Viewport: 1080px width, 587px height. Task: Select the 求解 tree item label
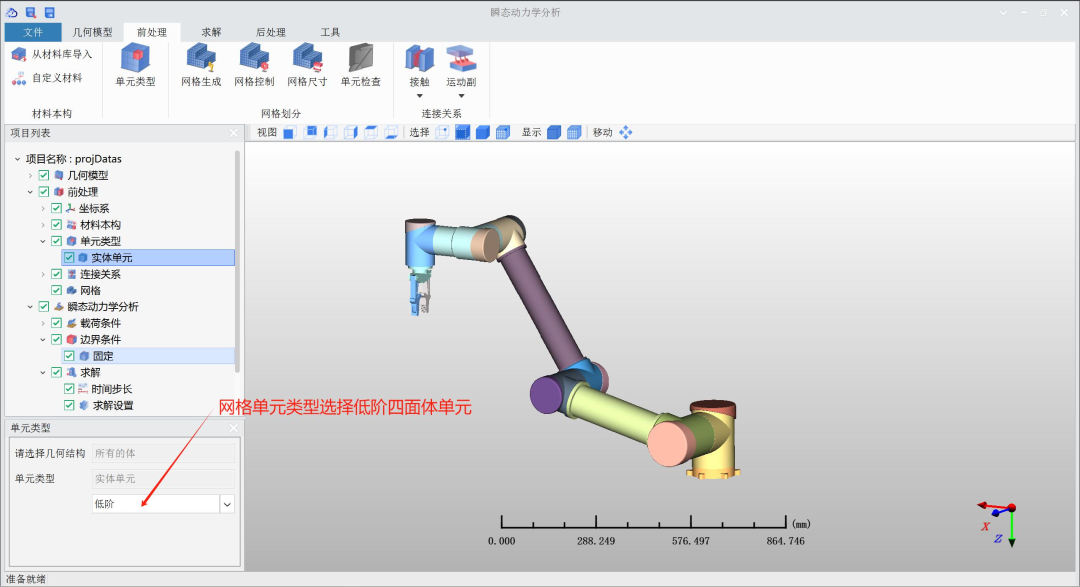90,373
